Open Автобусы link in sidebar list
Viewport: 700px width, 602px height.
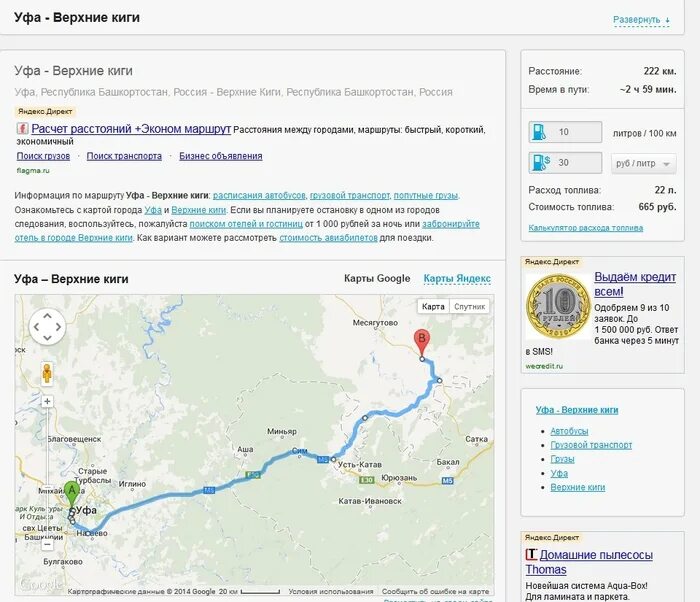[569, 431]
